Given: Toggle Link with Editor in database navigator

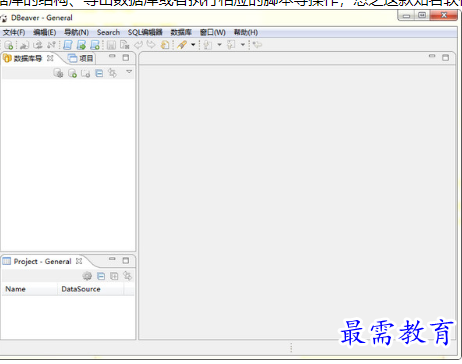Looking at the screenshot, I should coord(113,73).
